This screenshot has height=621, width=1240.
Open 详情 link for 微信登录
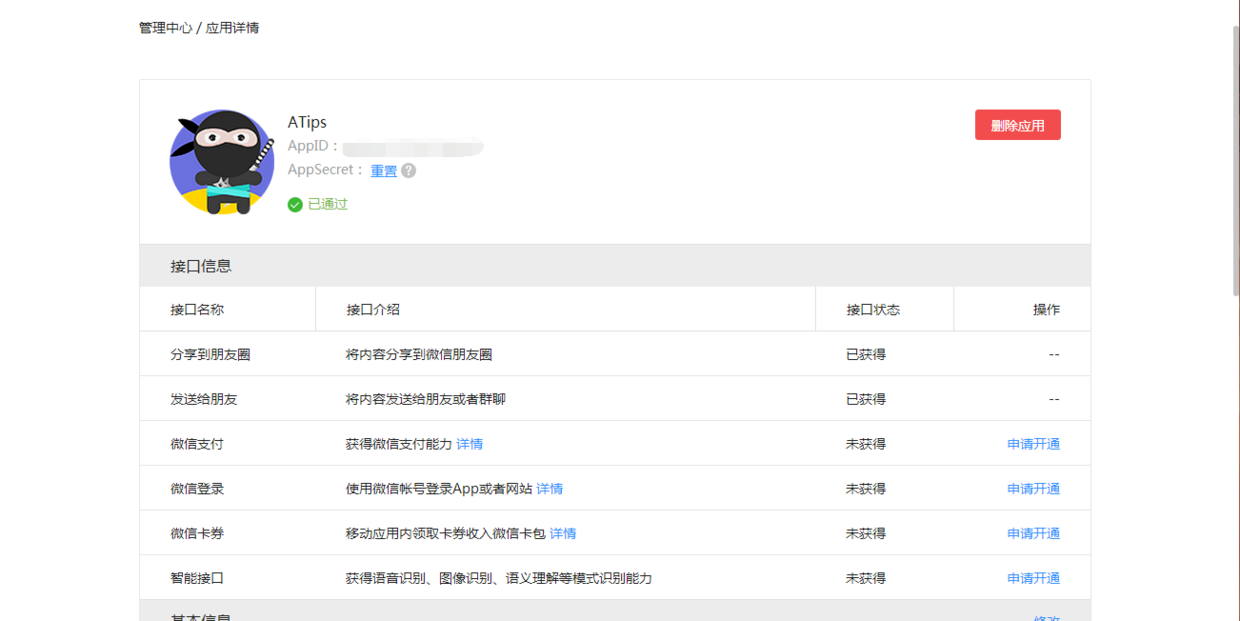point(550,489)
